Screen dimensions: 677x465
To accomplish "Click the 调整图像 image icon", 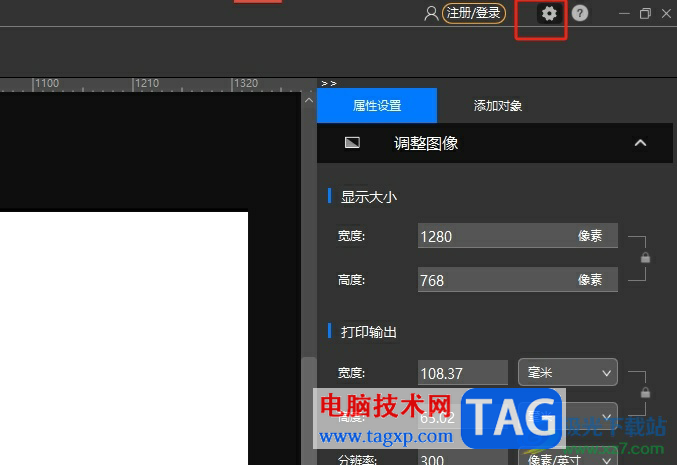I will (x=352, y=142).
